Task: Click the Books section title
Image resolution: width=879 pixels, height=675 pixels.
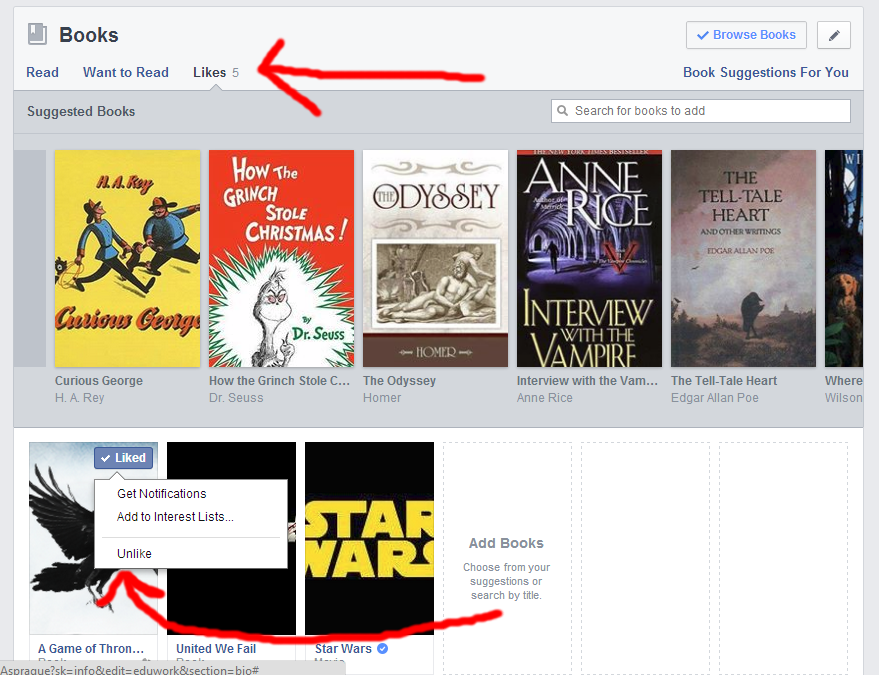Action: point(89,35)
